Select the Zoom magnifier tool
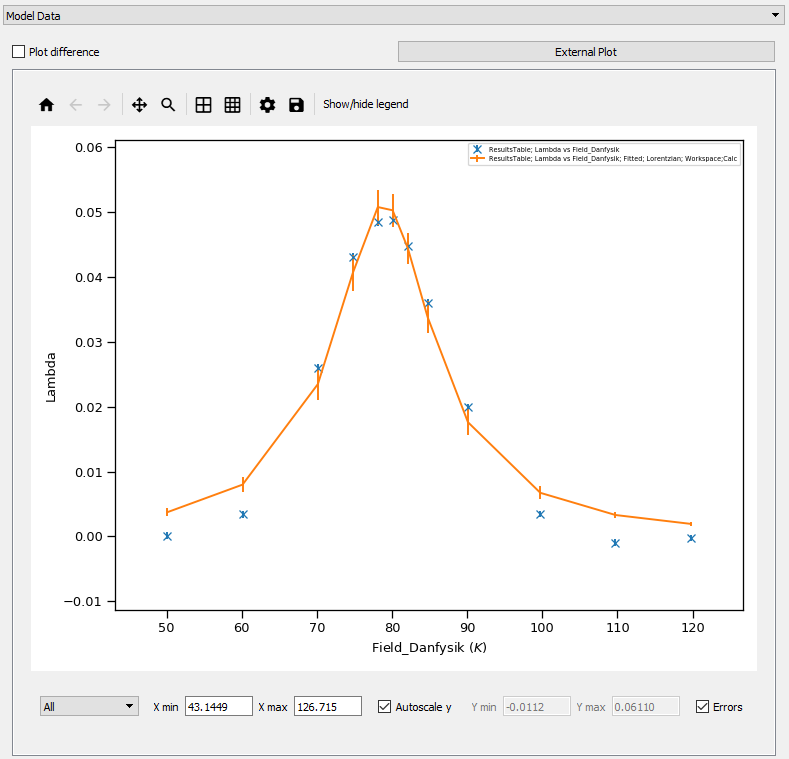The width and height of the screenshot is (789, 759). tap(168, 105)
